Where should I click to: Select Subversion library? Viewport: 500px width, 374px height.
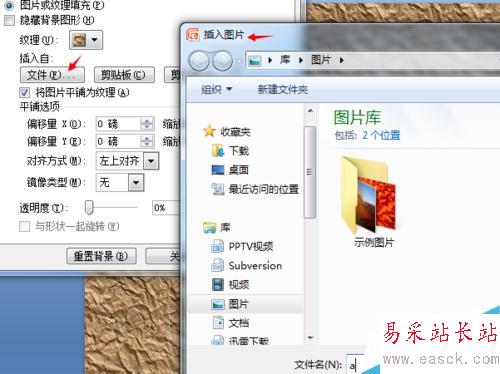(x=255, y=266)
